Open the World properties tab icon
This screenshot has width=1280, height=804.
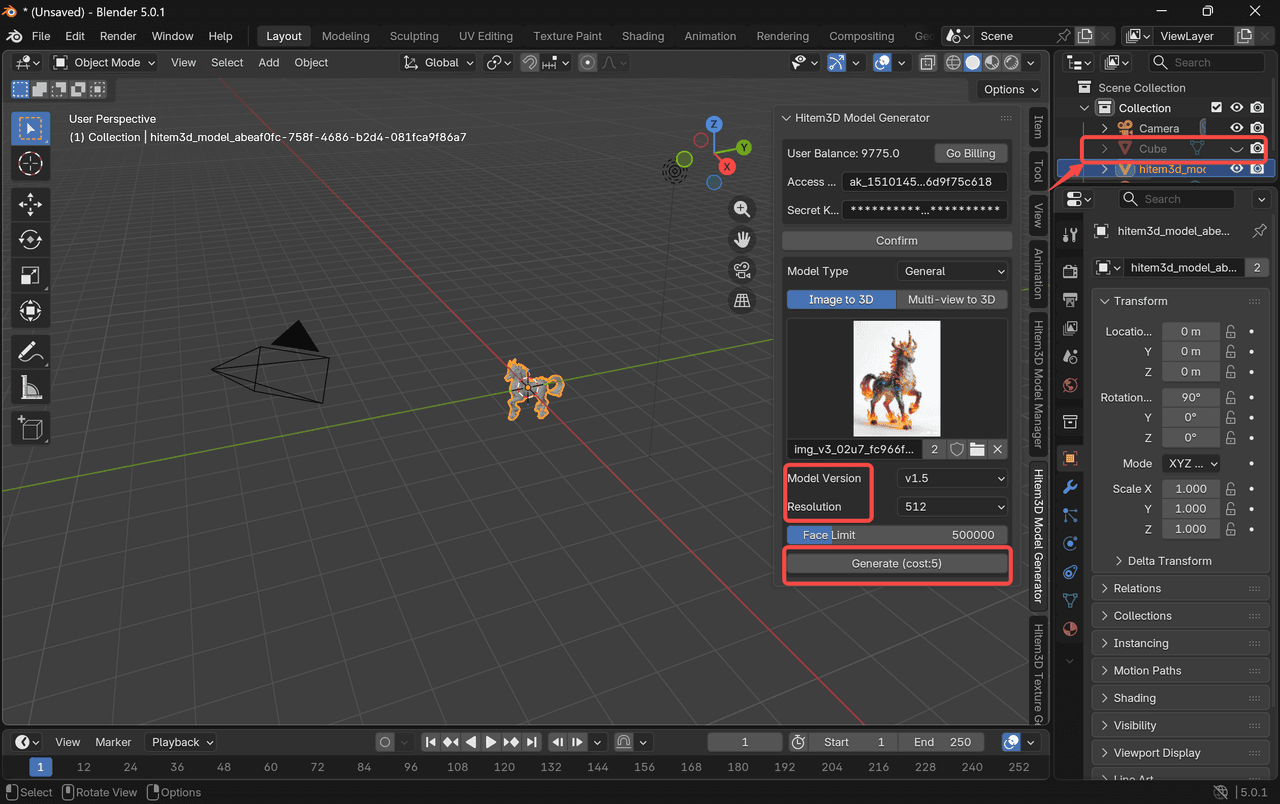coord(1070,385)
